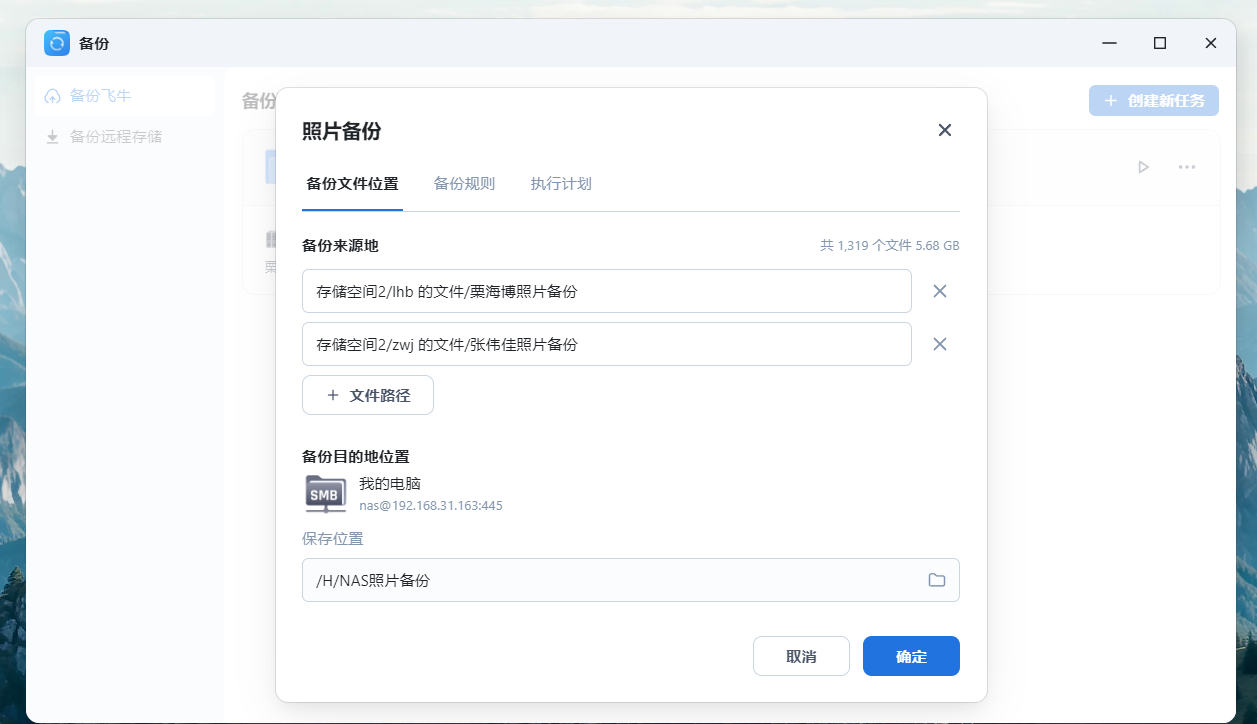
Task: Select 备份飞牛 in the sidebar
Action: 125,96
